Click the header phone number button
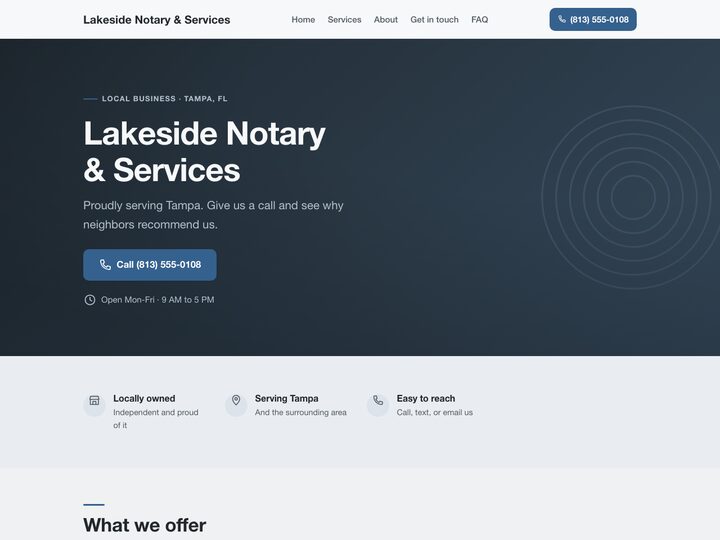Image resolution: width=720 pixels, height=540 pixels. click(x=593, y=19)
